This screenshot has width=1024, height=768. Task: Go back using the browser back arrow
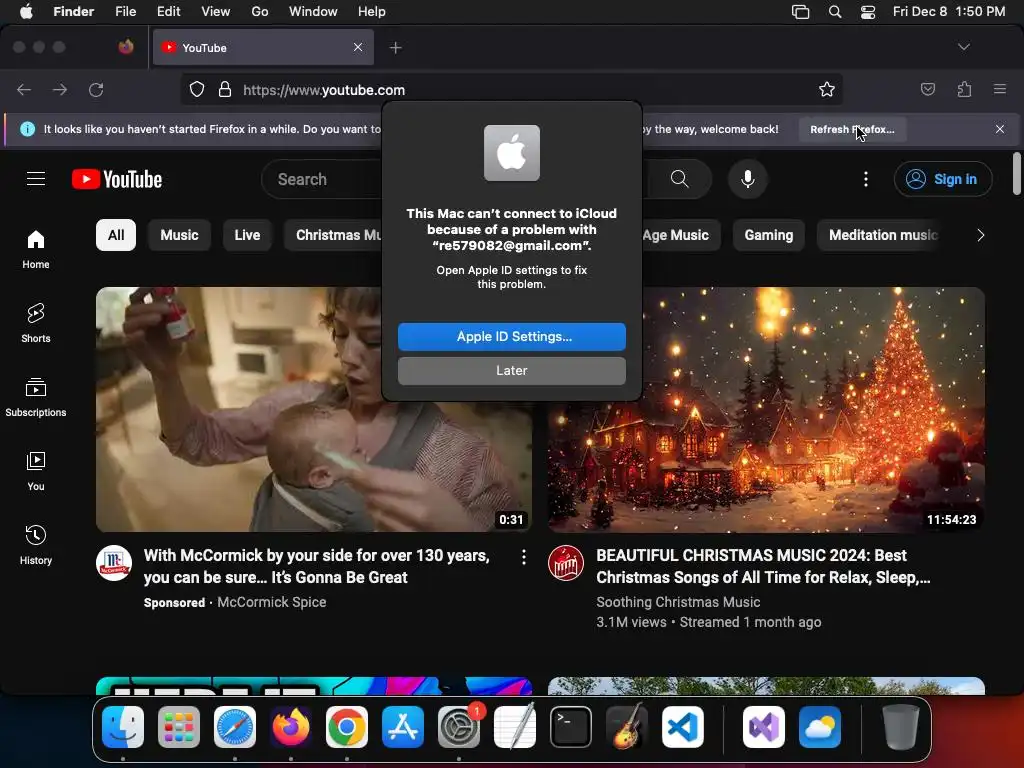(24, 89)
